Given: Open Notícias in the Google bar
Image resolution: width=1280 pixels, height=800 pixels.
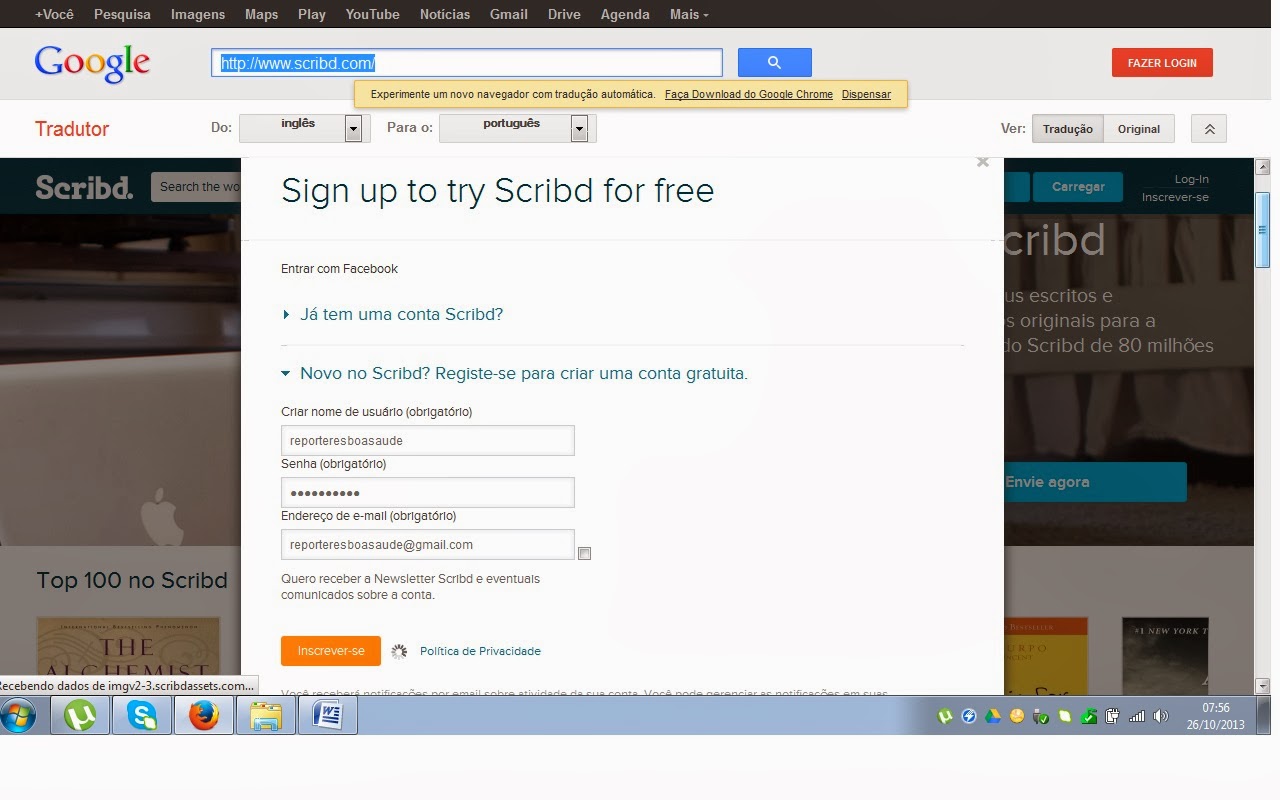Looking at the screenshot, I should coord(445,14).
